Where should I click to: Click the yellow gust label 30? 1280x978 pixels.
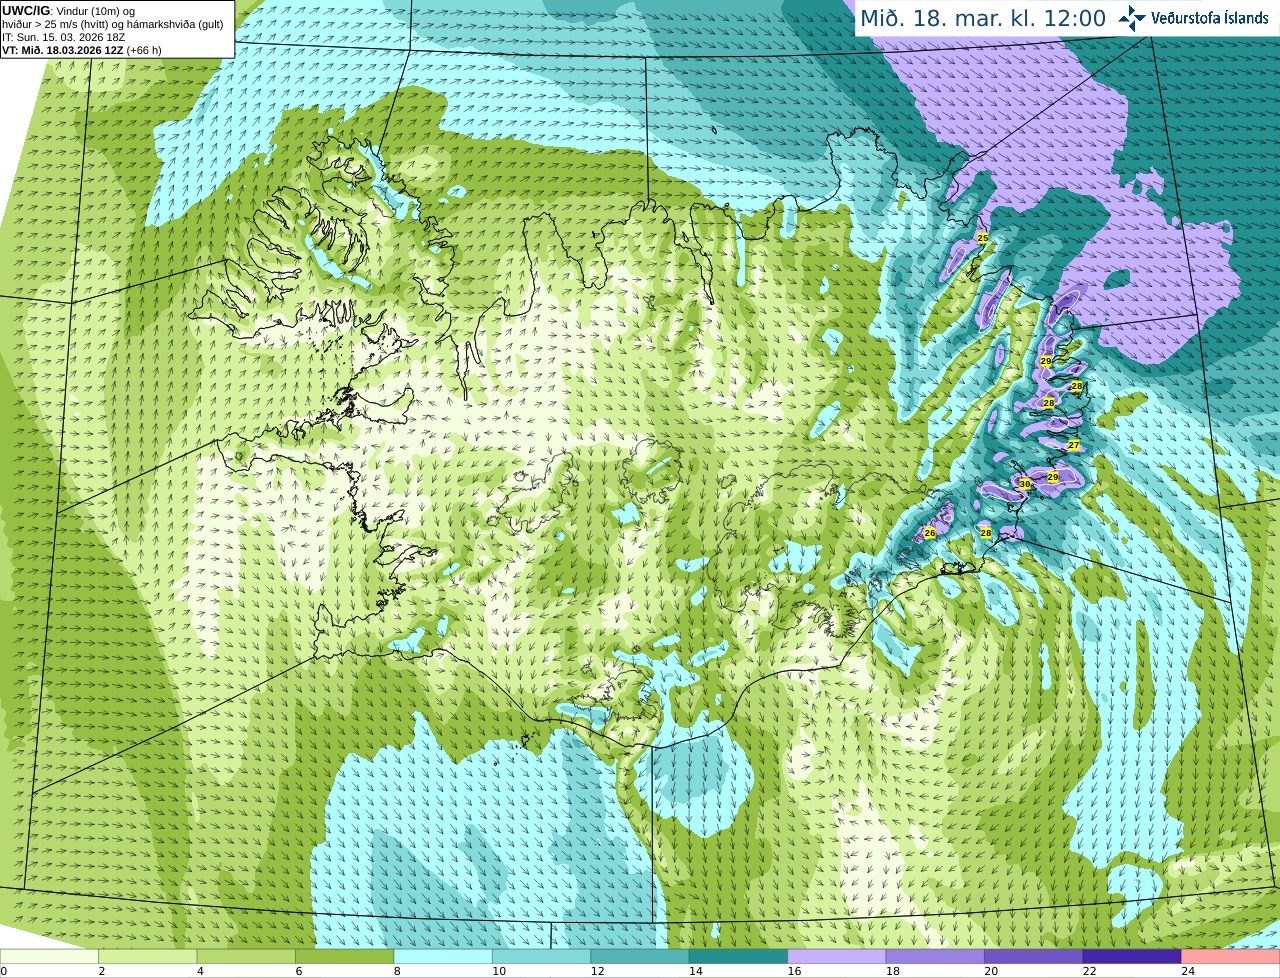coord(1024,484)
